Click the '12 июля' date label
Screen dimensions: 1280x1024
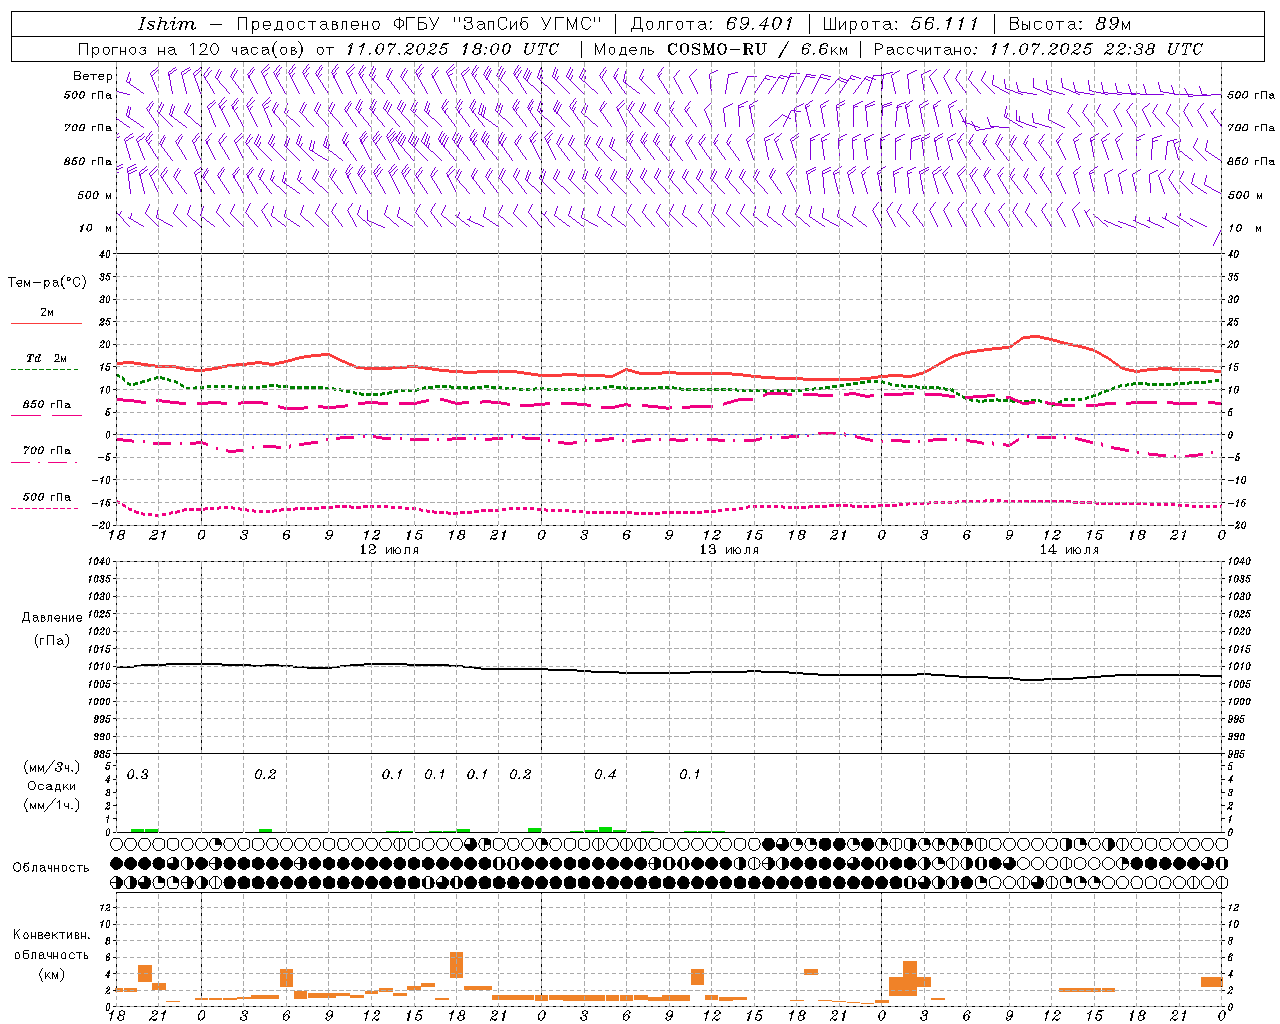coord(389,550)
